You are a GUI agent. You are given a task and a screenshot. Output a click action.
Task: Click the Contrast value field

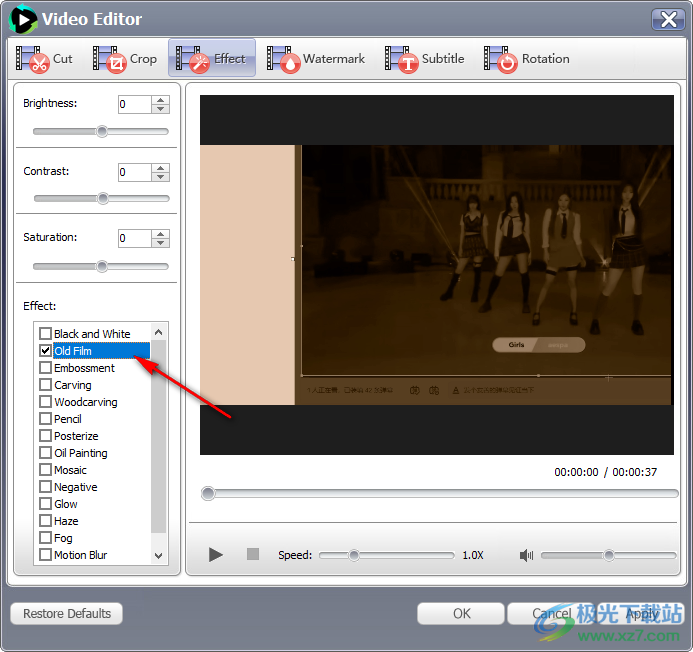coord(135,172)
